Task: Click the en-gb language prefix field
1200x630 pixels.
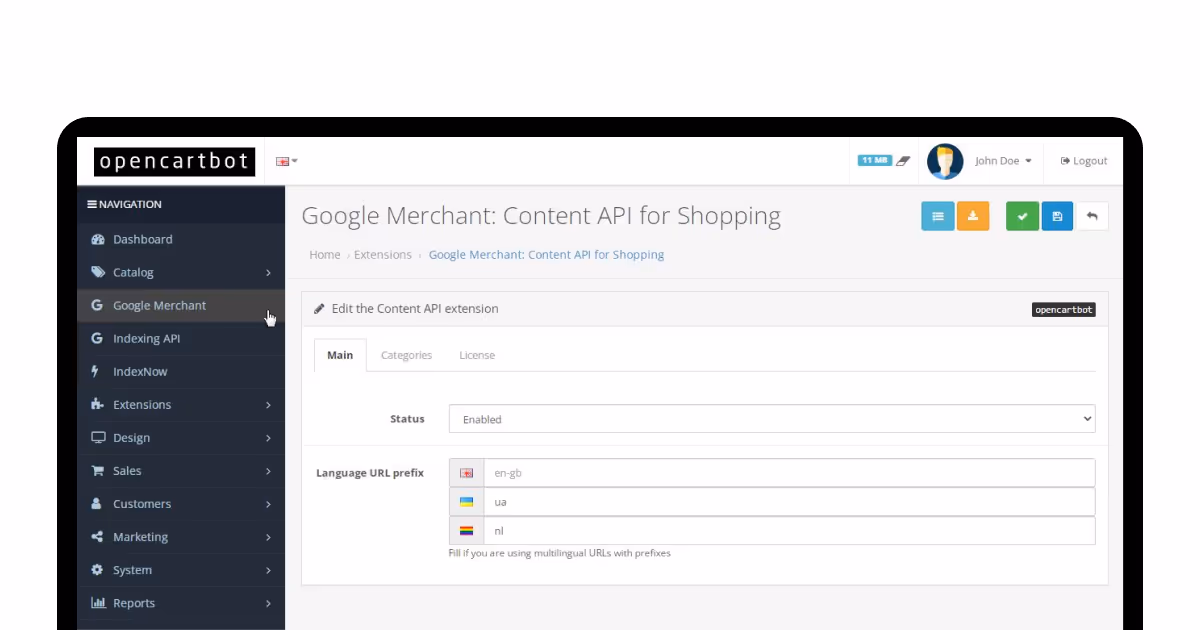Action: pyautogui.click(x=789, y=473)
